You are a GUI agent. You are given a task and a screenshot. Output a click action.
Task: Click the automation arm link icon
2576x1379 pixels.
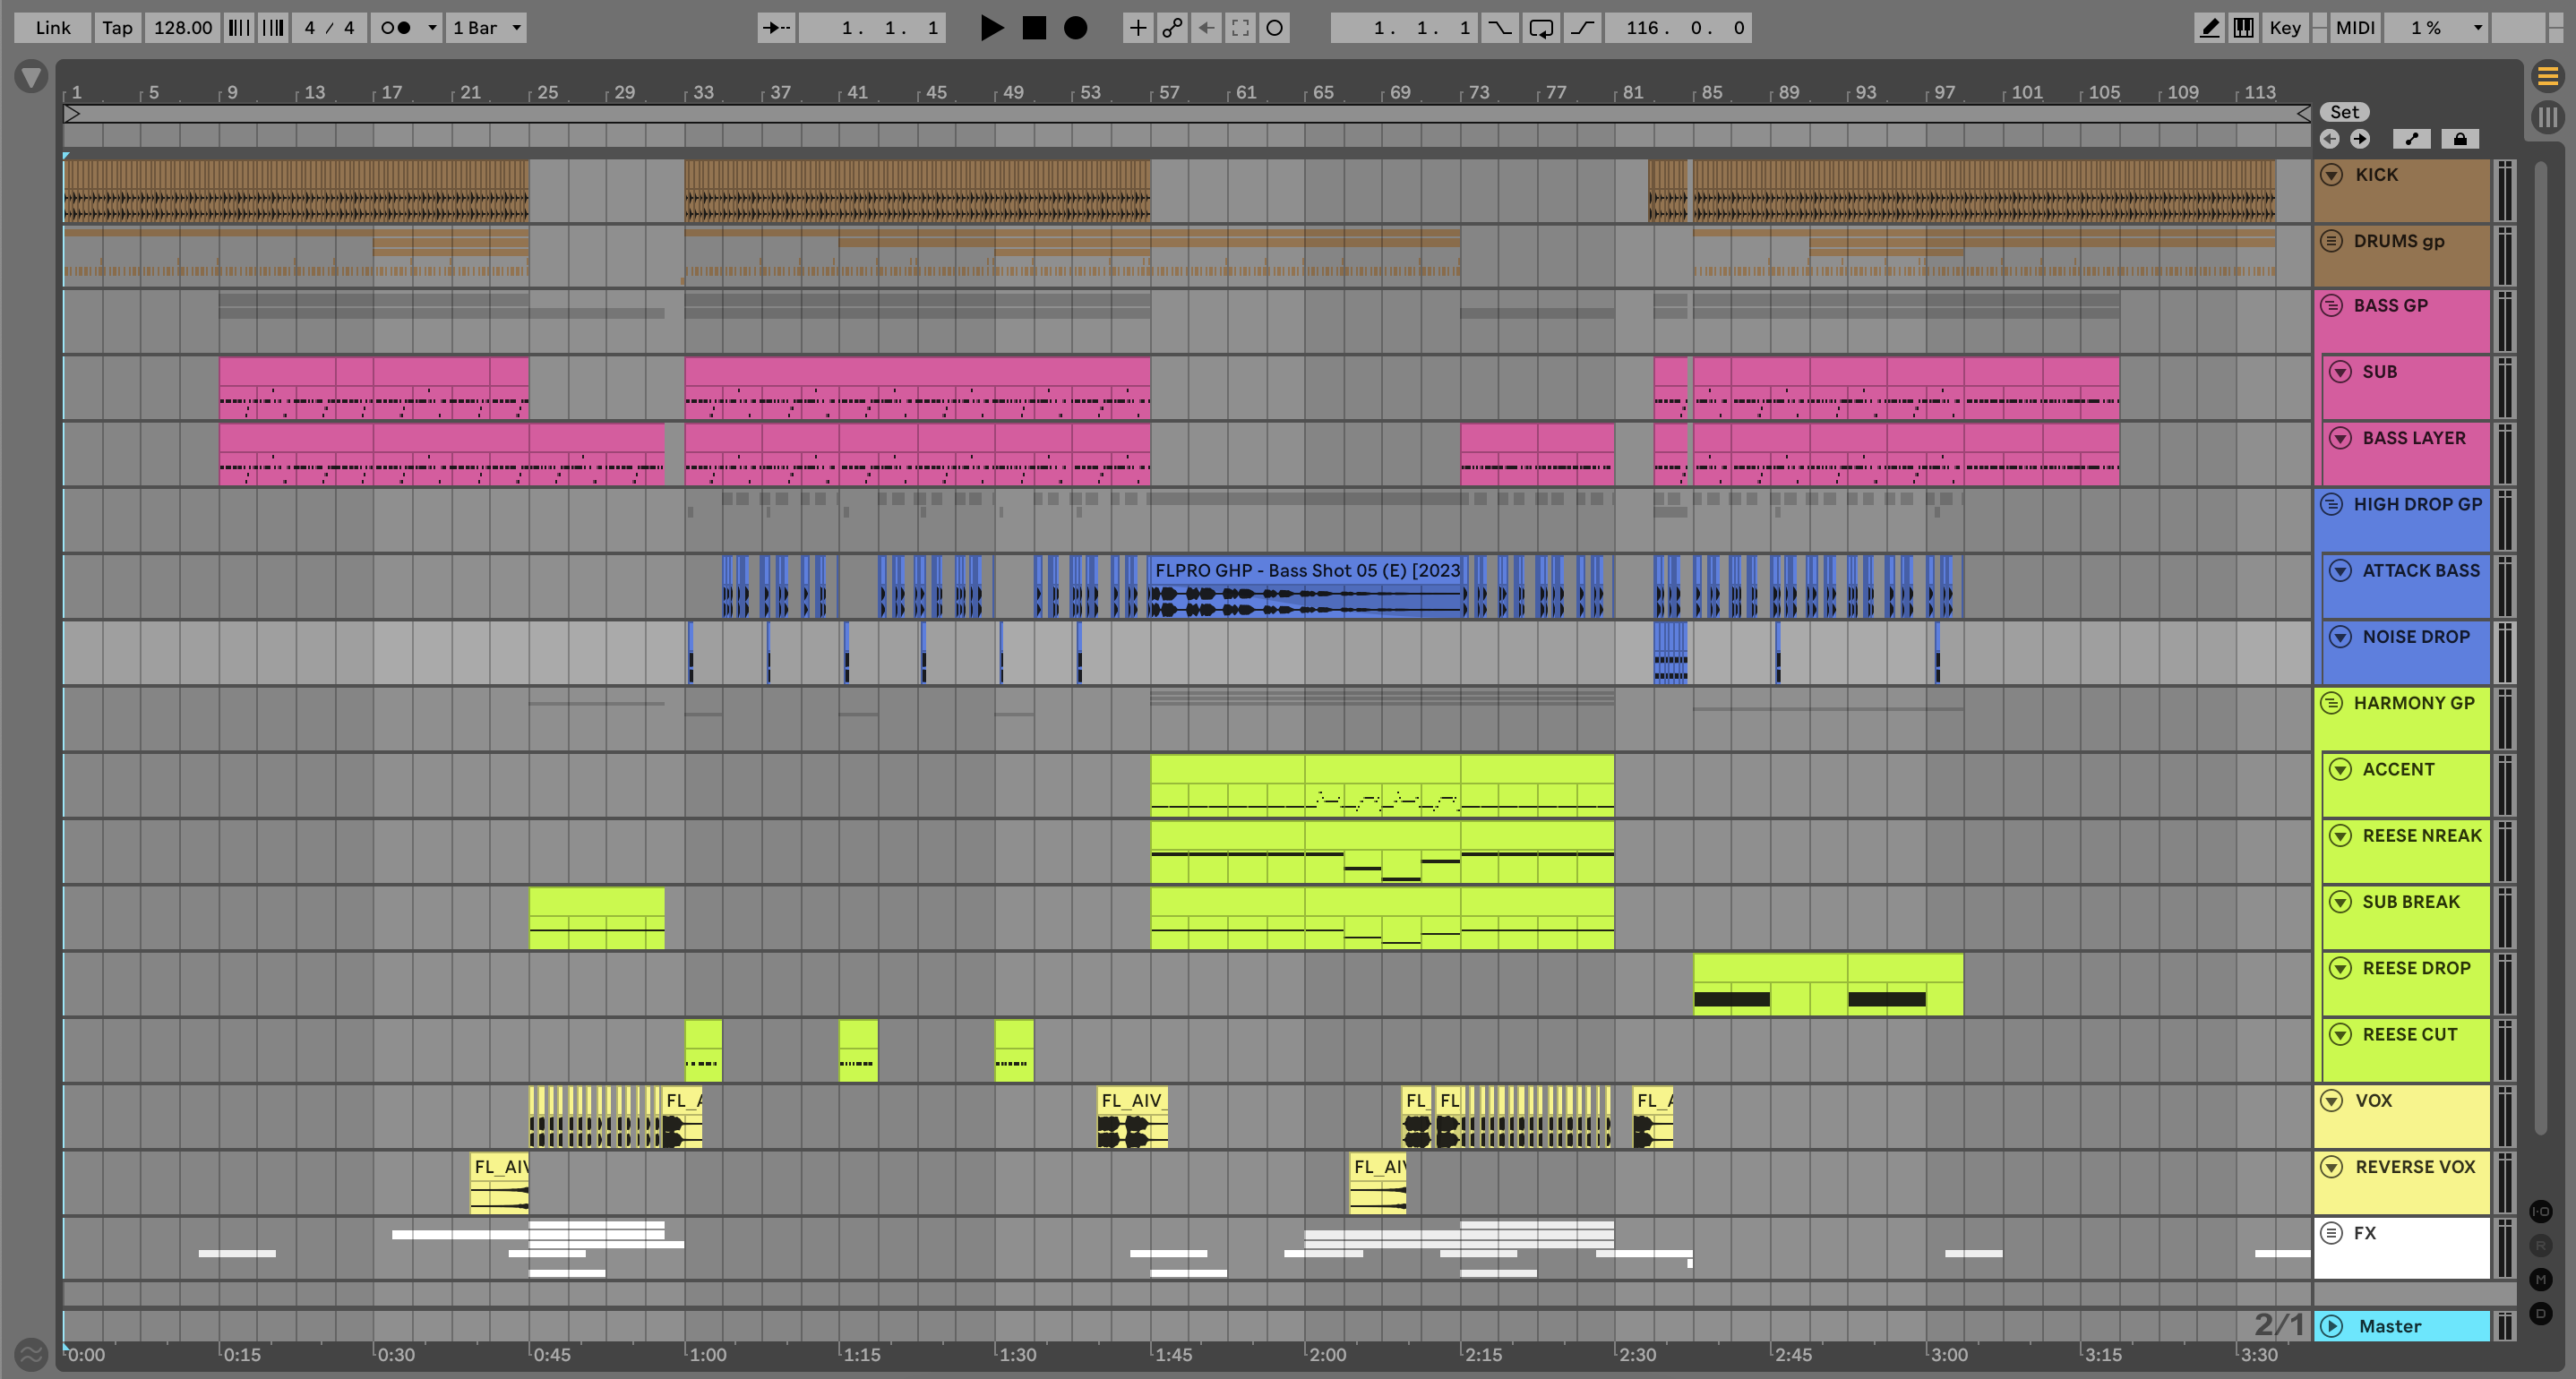[1172, 28]
